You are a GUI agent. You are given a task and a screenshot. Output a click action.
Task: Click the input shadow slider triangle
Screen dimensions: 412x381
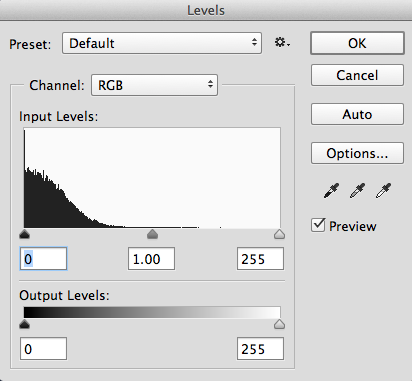pyautogui.click(x=24, y=234)
